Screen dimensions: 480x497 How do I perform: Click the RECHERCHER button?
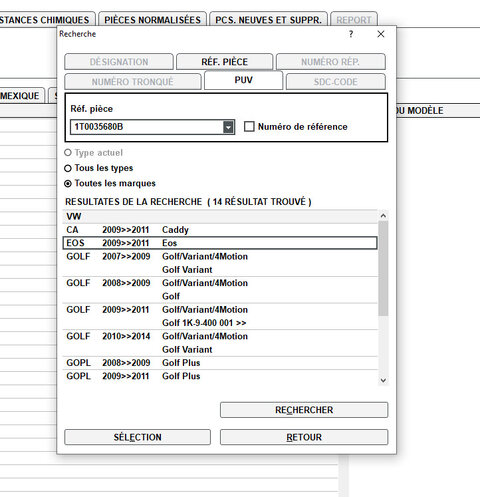(x=304, y=410)
